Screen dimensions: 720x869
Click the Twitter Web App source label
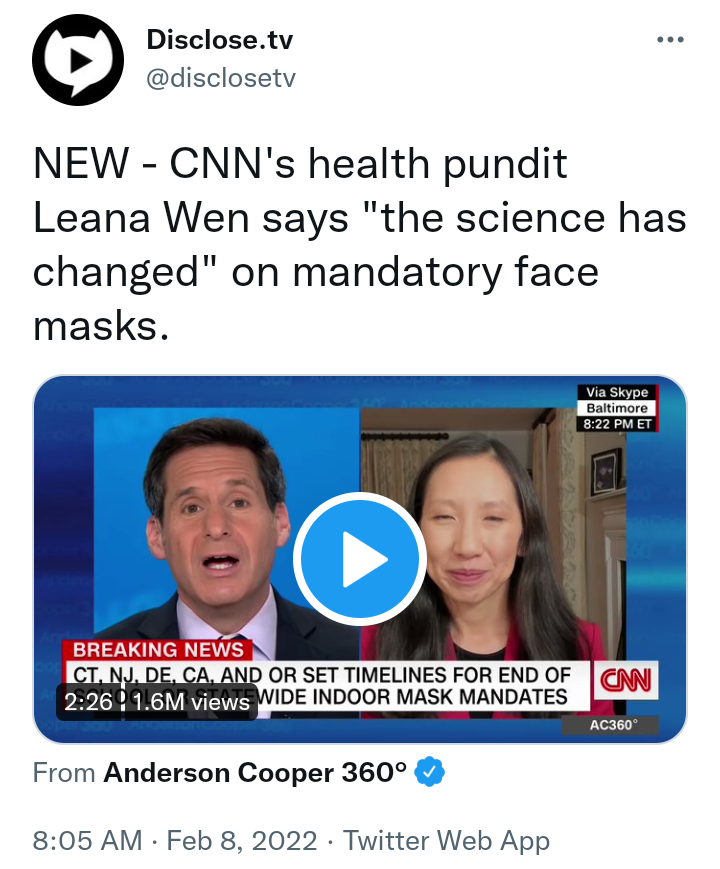446,840
